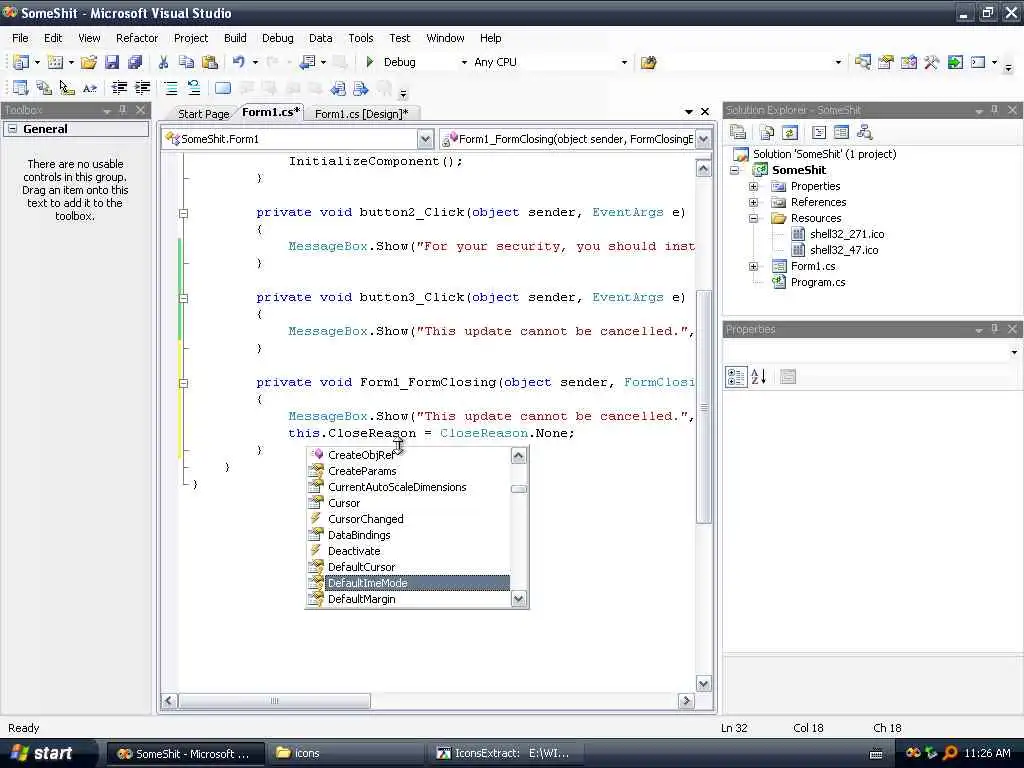Open the Data menu
The width and height of the screenshot is (1024, 768).
(x=320, y=38)
